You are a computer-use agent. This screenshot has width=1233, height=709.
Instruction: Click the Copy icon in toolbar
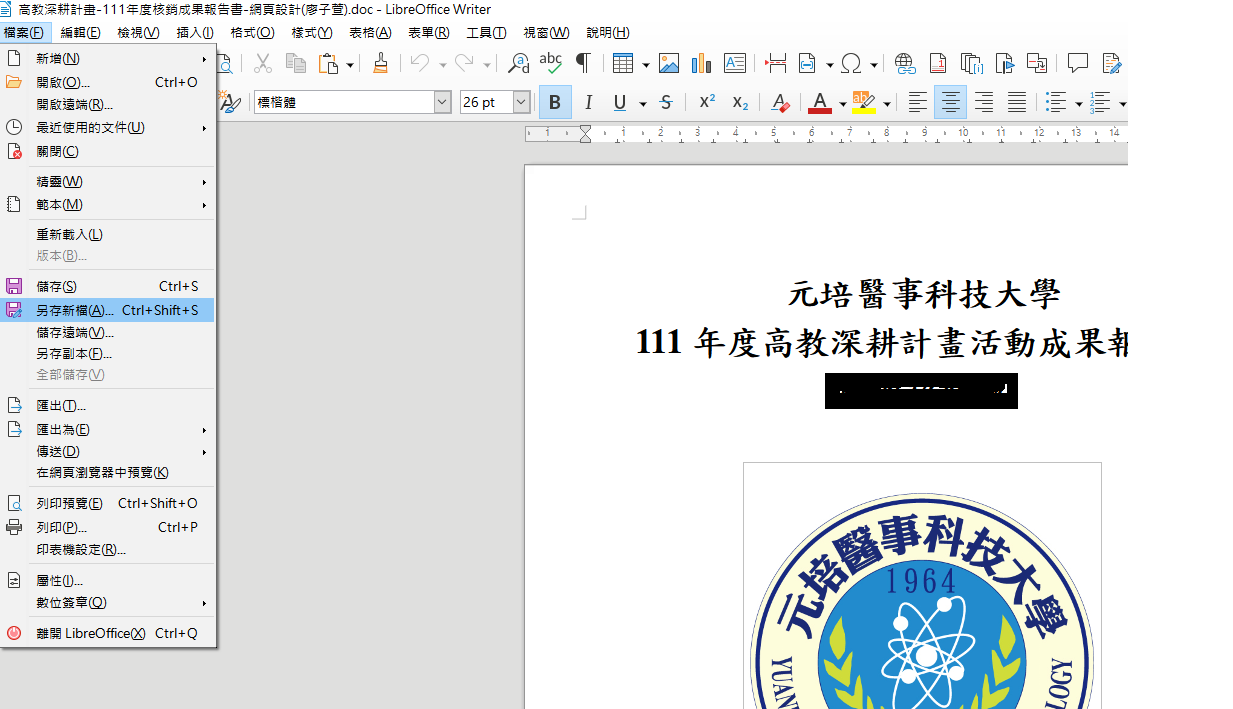(296, 64)
